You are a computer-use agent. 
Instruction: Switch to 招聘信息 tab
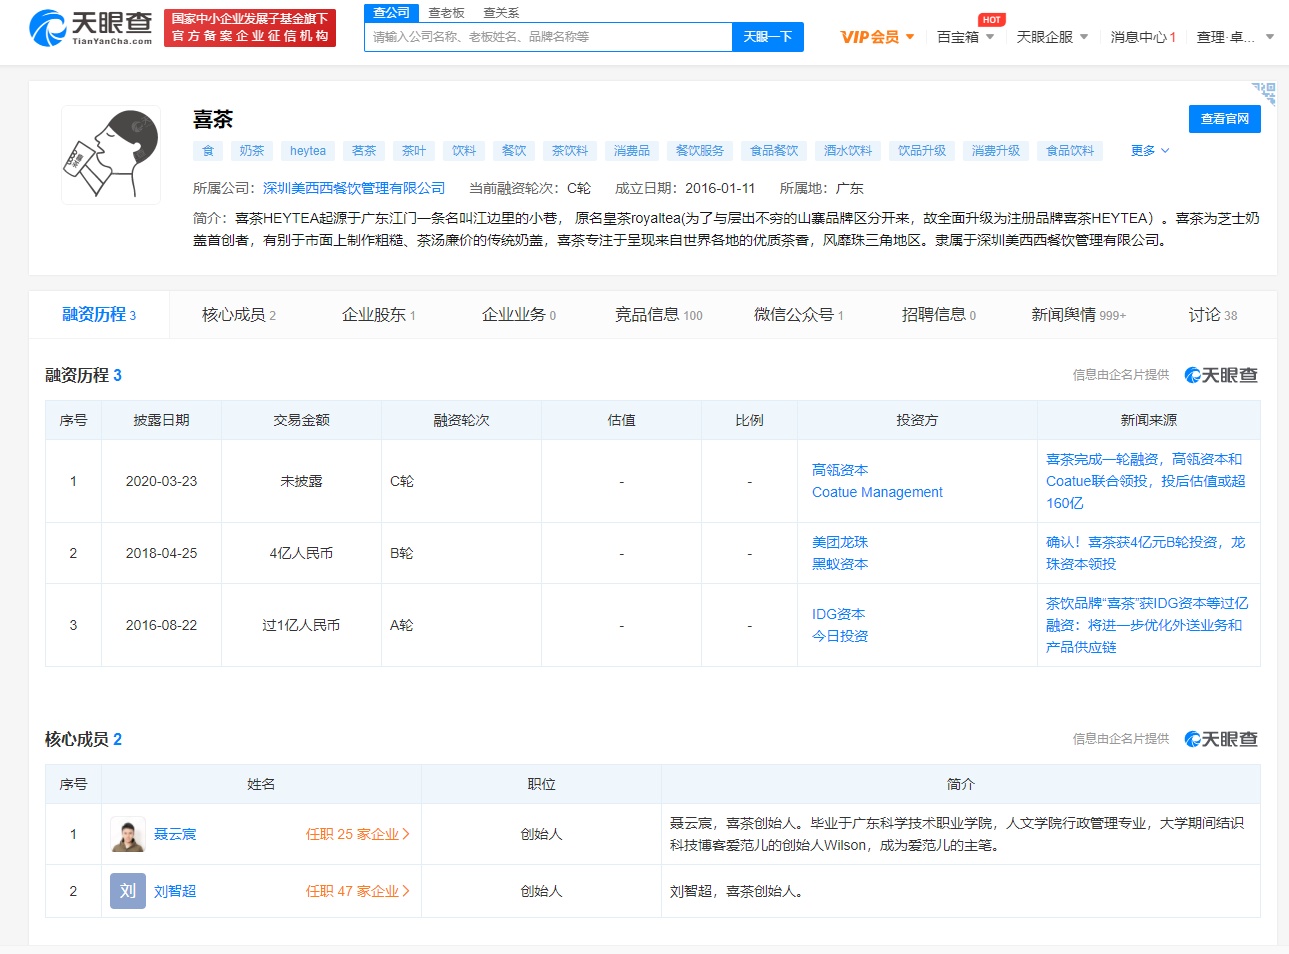(x=939, y=315)
